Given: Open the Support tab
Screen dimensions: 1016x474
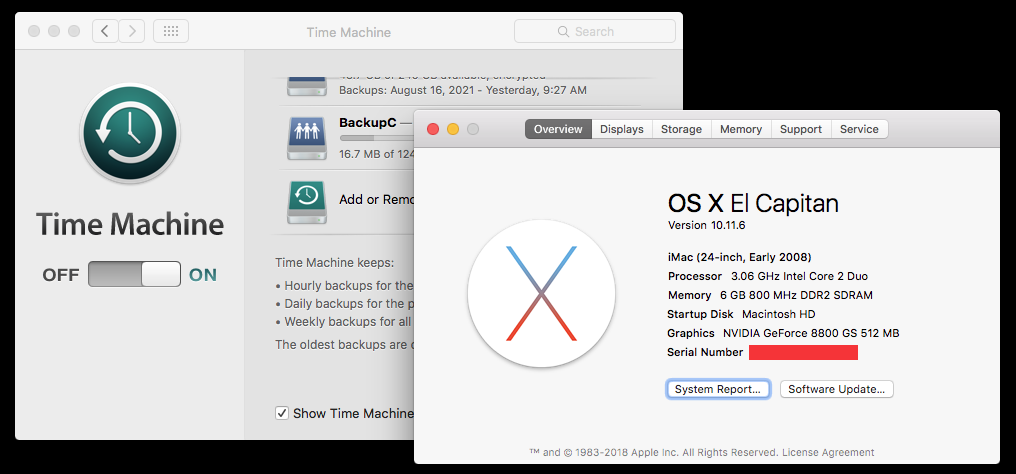Looking at the screenshot, I should click(x=801, y=129).
